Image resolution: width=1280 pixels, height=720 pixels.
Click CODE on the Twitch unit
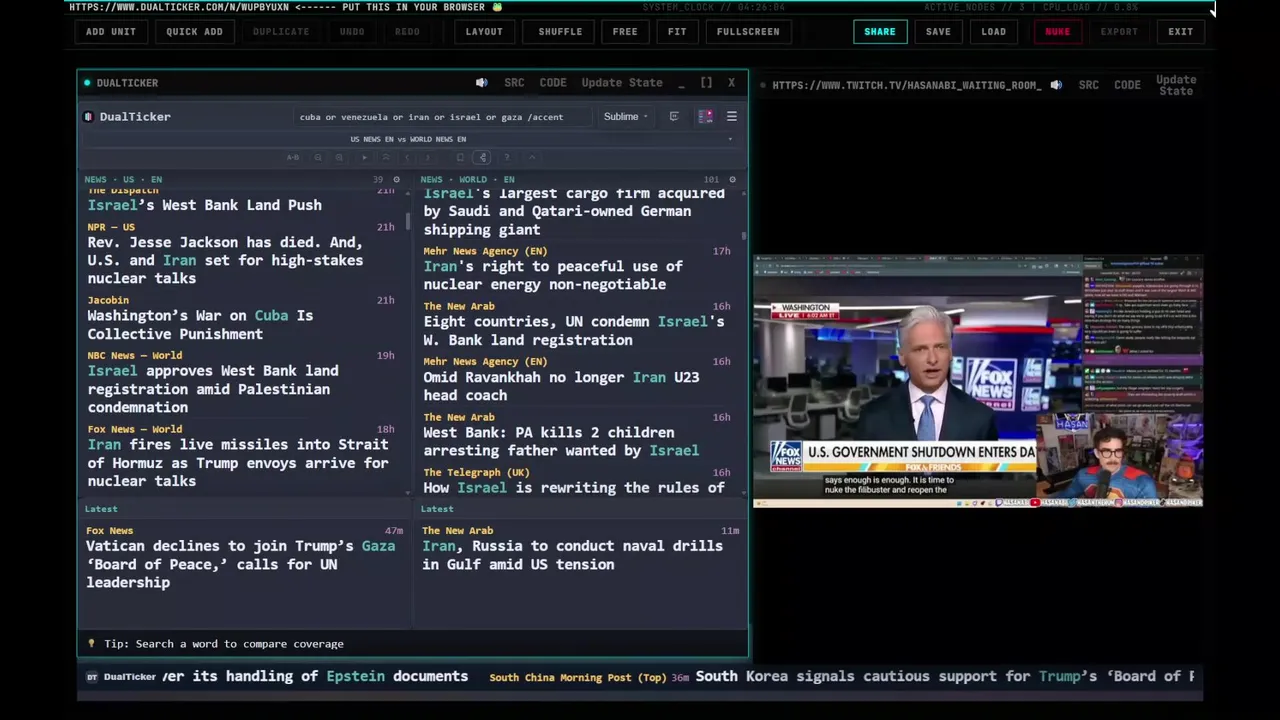click(1127, 85)
